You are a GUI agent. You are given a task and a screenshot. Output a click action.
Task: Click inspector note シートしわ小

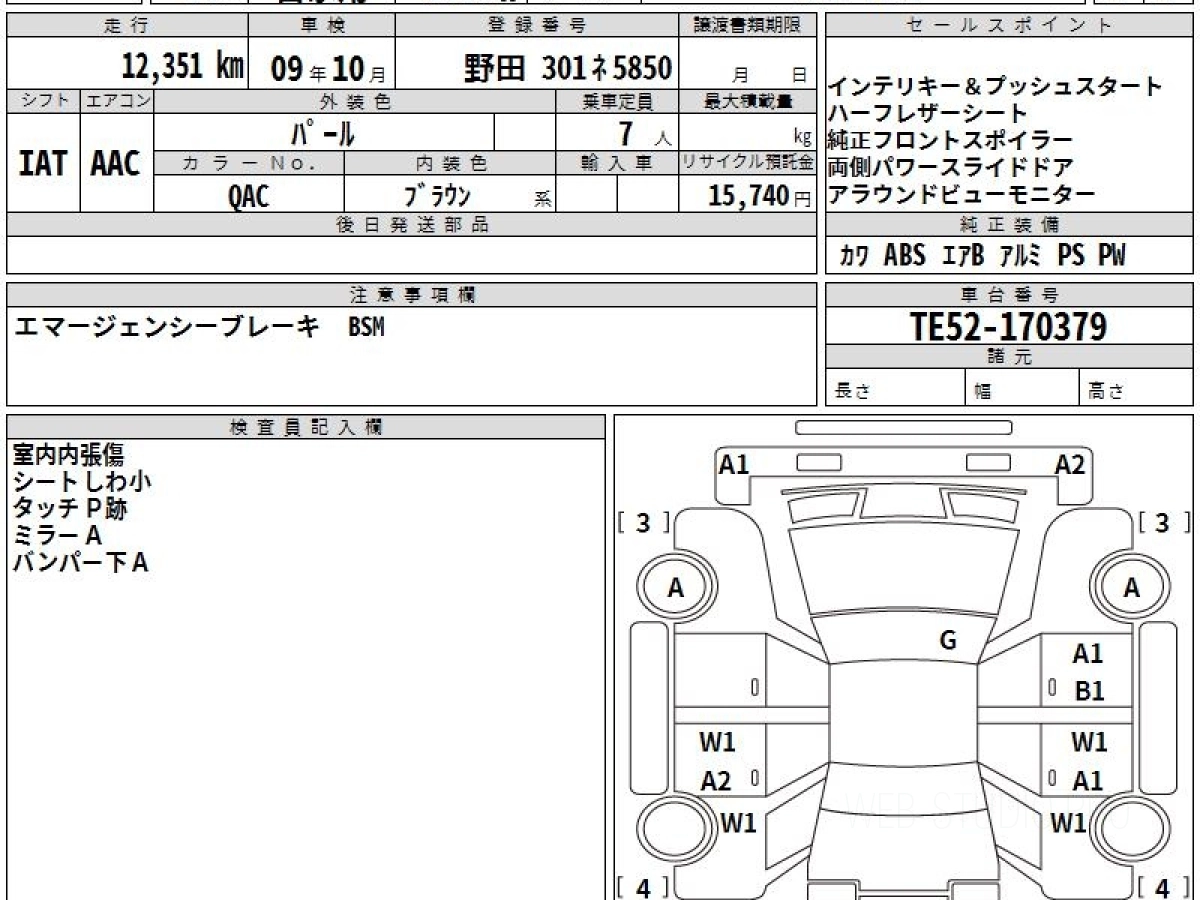click(81, 482)
